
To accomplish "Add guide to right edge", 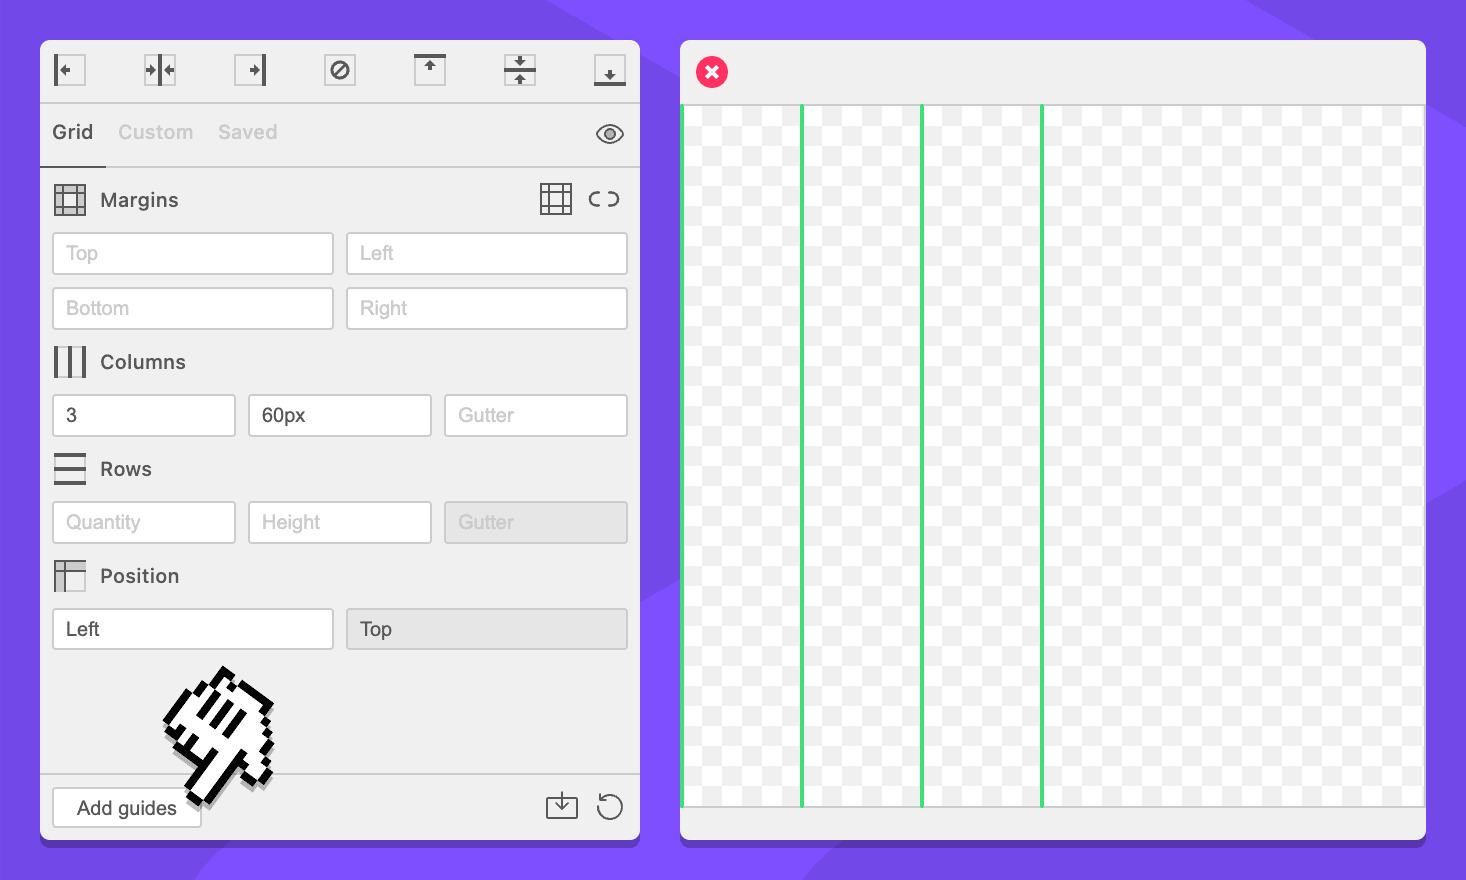I will [x=250, y=70].
